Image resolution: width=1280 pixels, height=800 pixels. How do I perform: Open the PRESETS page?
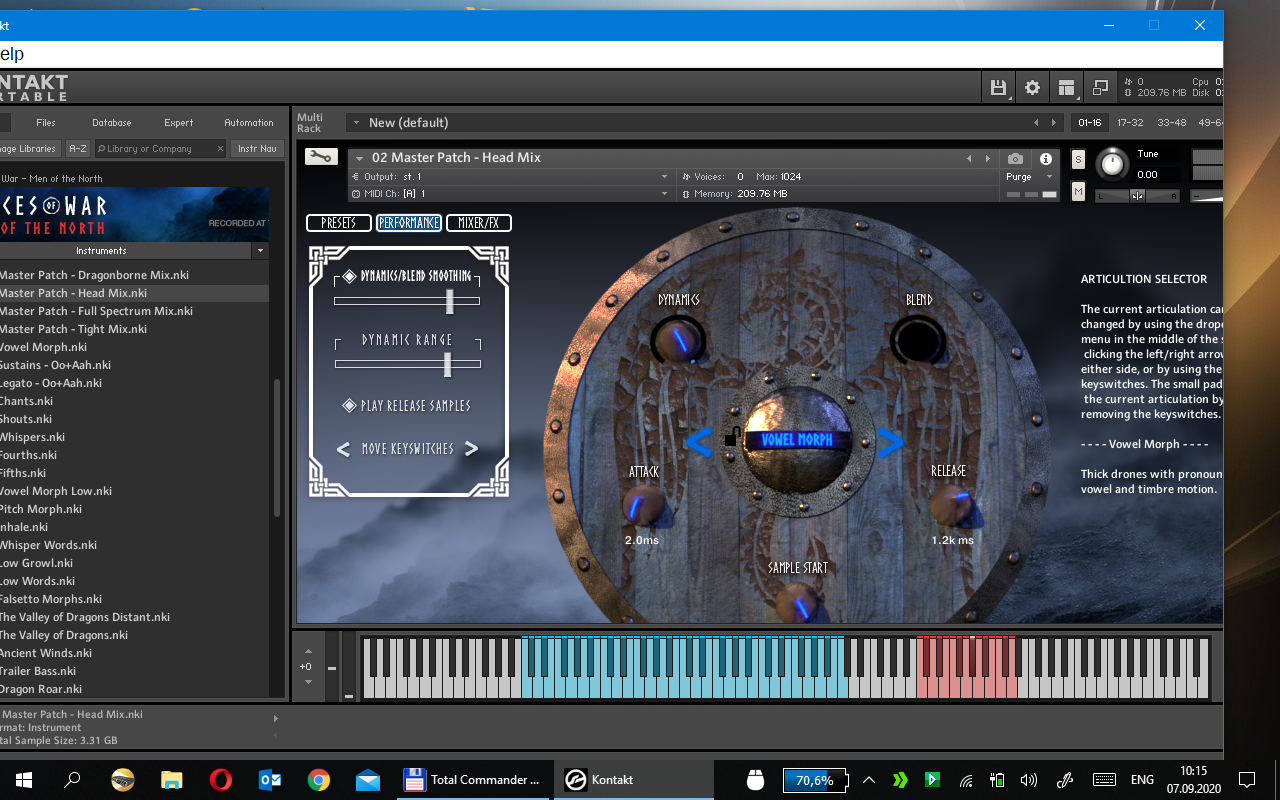point(339,223)
